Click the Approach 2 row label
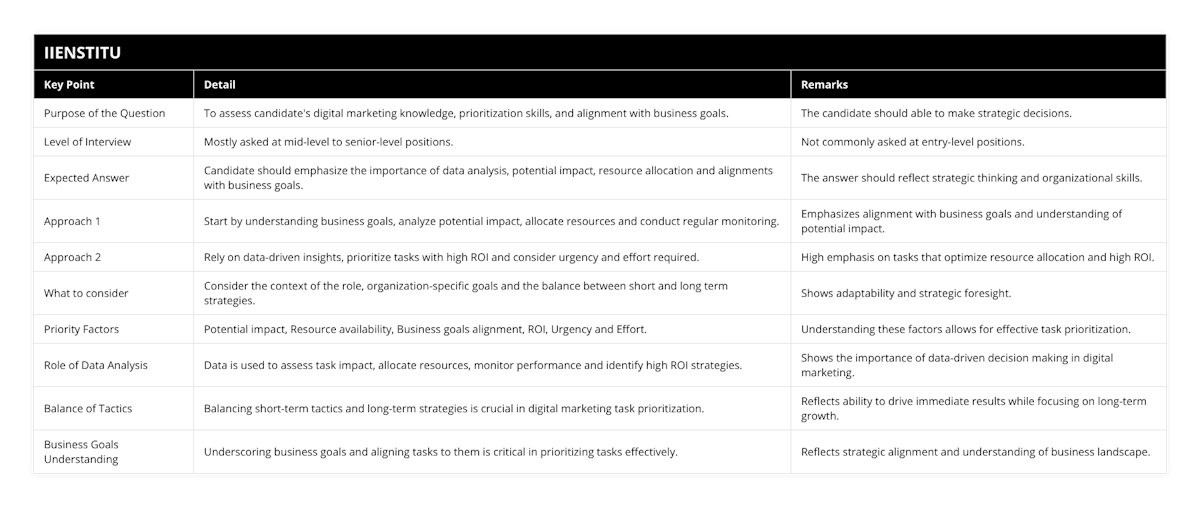Viewport: 1200px width, 507px height. (72, 257)
